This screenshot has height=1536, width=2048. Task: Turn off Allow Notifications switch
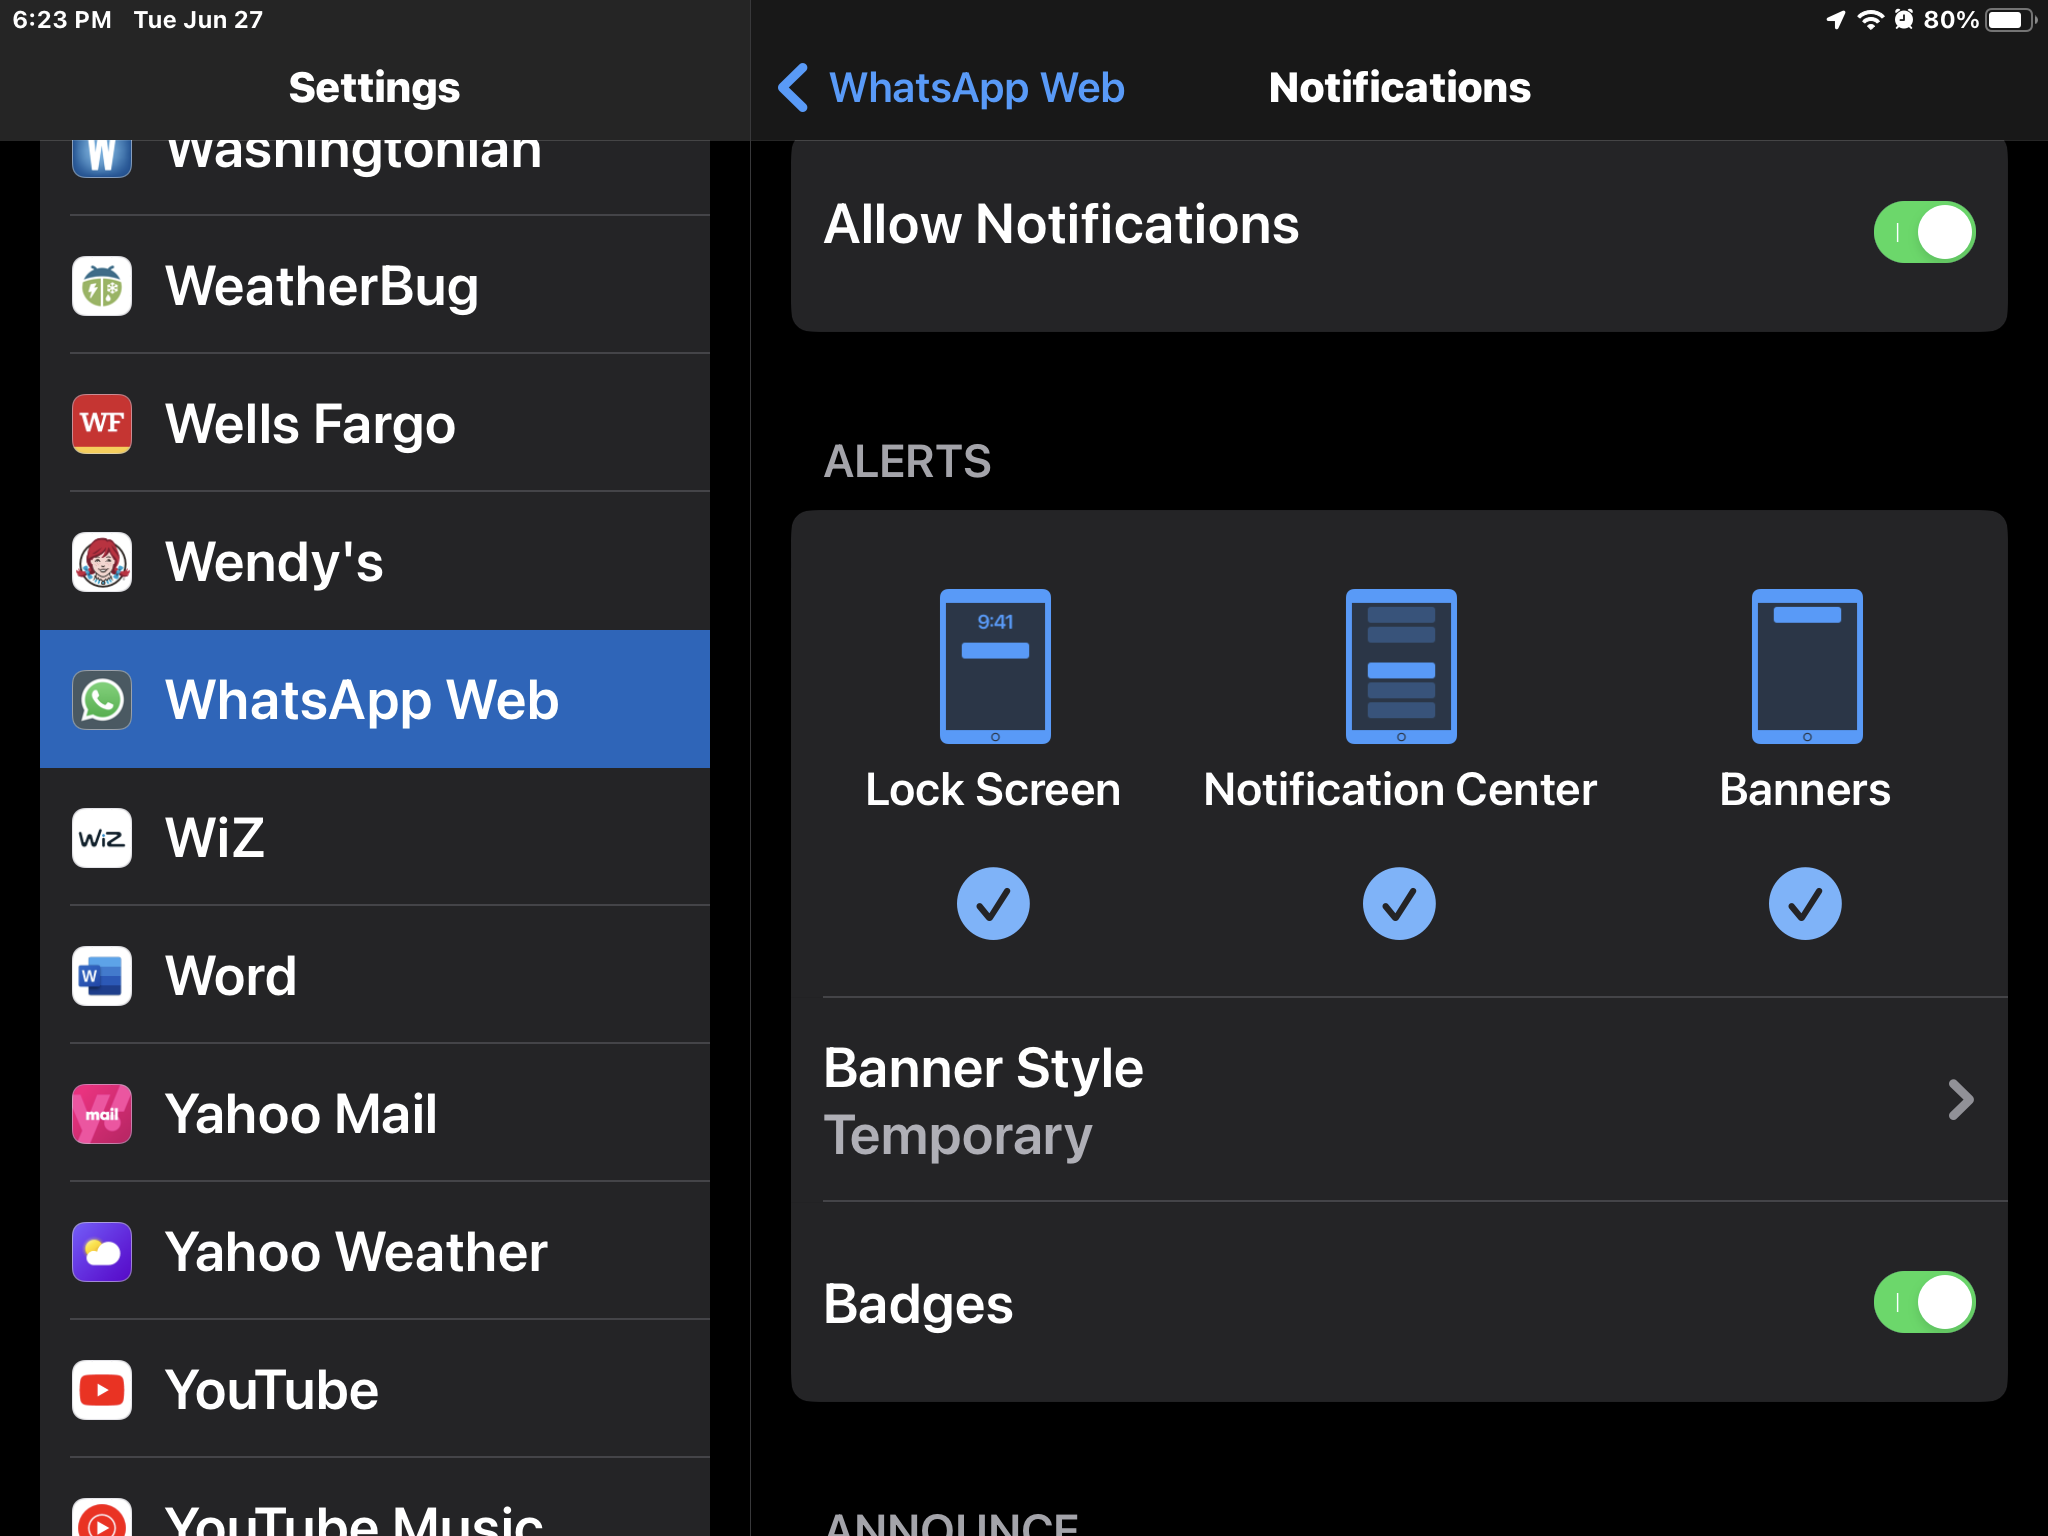coord(1923,232)
